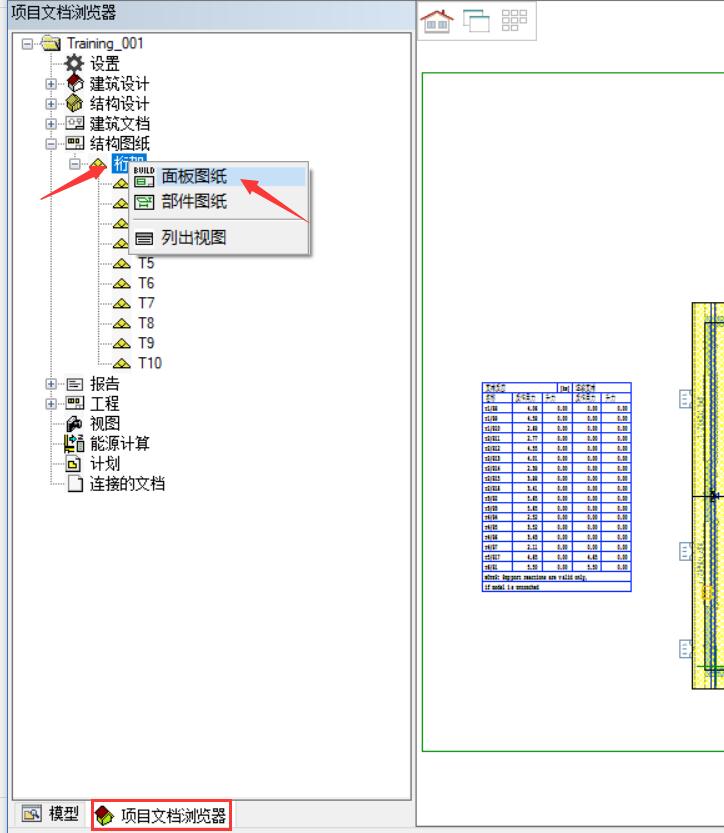Expand the 建筑文档 tree node
This screenshot has height=833, width=724.
pyautogui.click(x=50, y=124)
